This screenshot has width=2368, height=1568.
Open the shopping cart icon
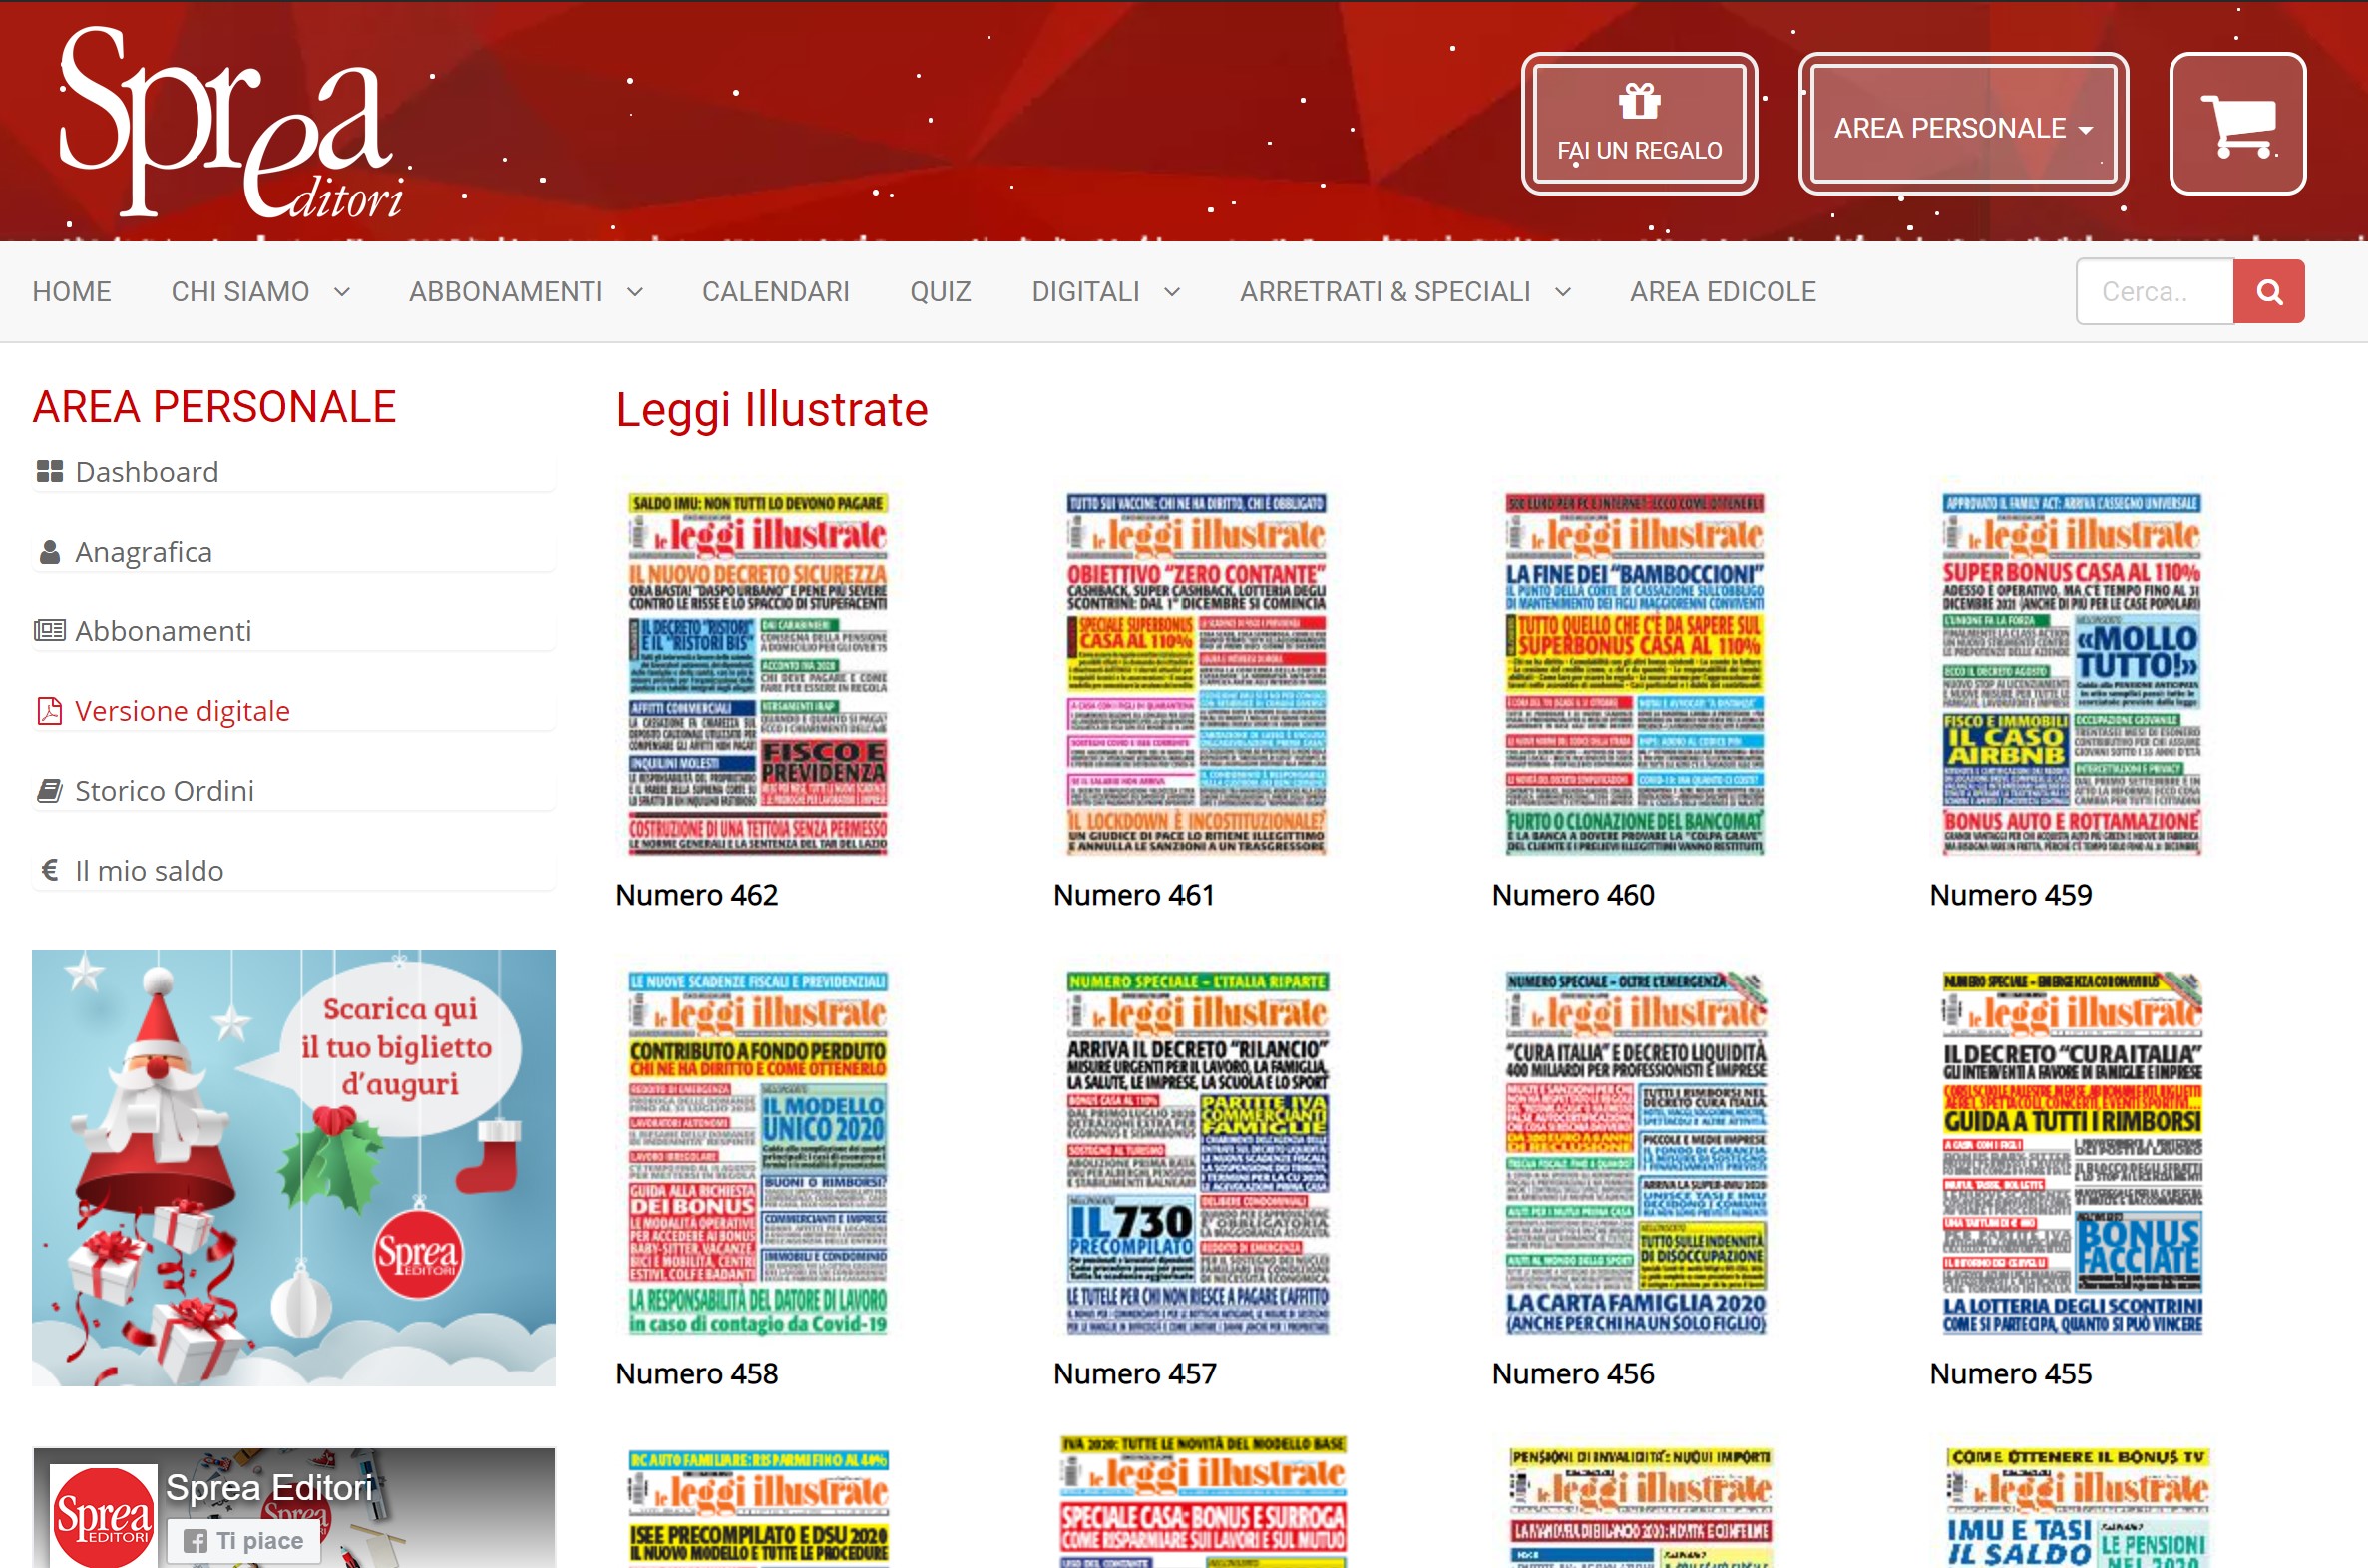[x=2238, y=124]
